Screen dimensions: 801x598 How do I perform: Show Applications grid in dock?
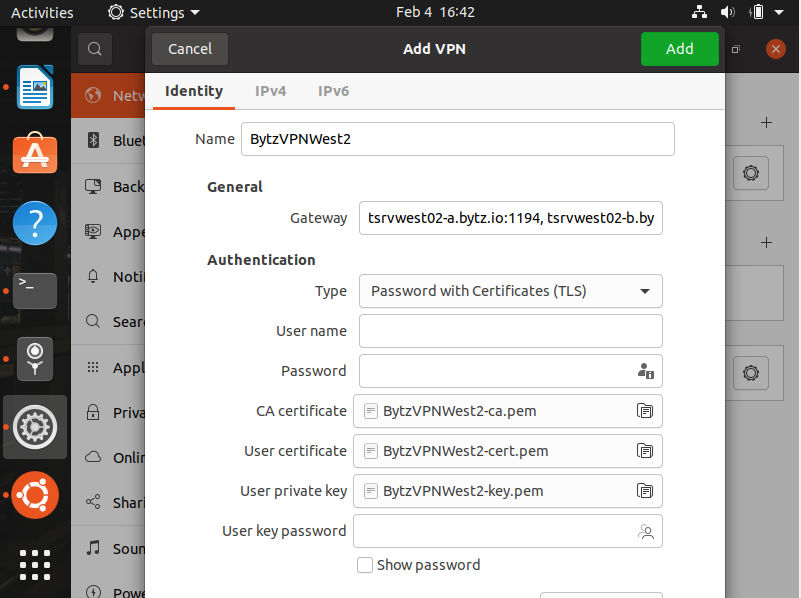pyautogui.click(x=35, y=565)
